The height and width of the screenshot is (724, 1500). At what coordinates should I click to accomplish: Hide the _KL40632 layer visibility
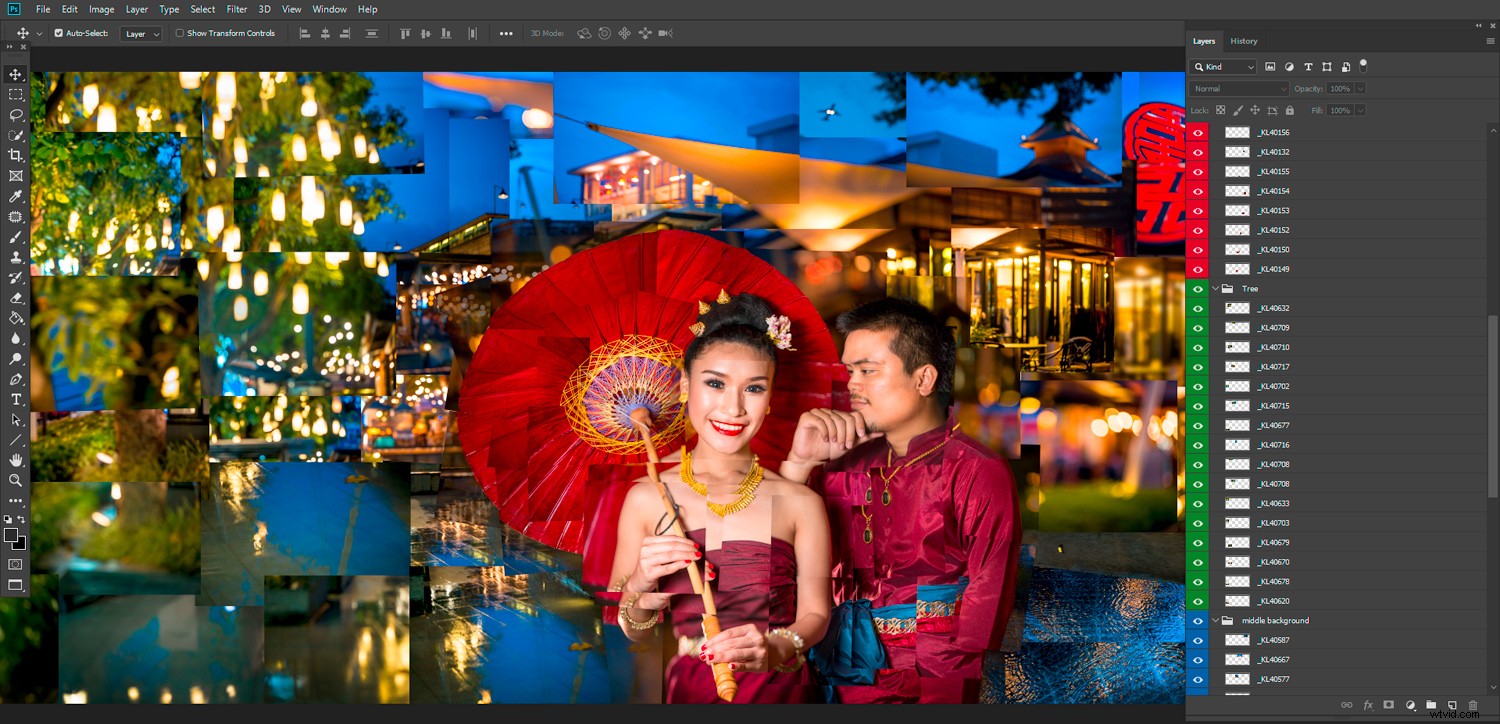pyautogui.click(x=1197, y=308)
